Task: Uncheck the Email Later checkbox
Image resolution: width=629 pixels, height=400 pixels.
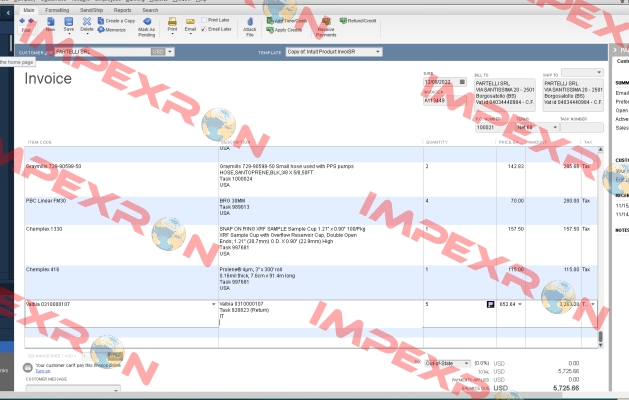Action: pyautogui.click(x=204, y=29)
